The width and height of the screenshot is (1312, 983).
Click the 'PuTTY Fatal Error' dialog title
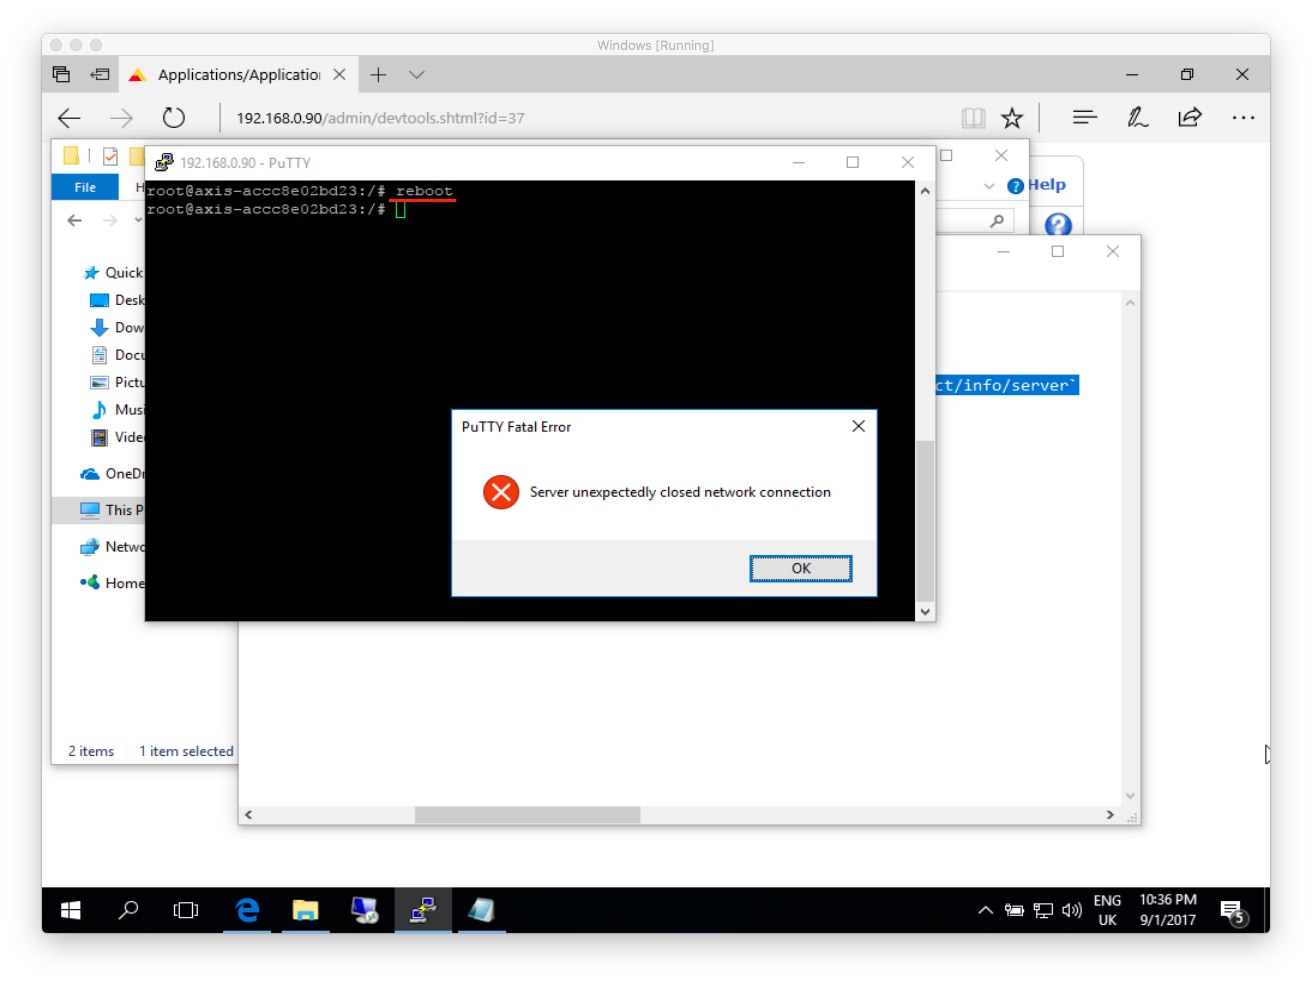[516, 427]
